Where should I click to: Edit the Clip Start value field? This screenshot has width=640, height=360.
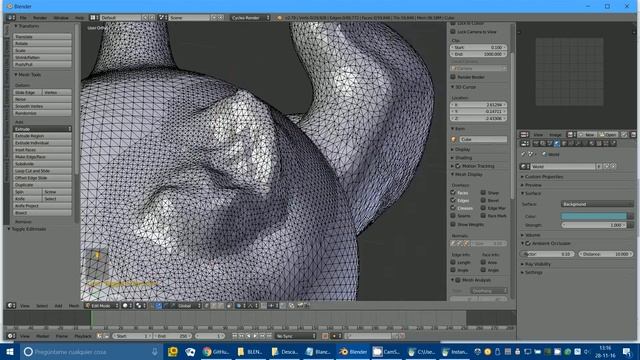point(479,47)
